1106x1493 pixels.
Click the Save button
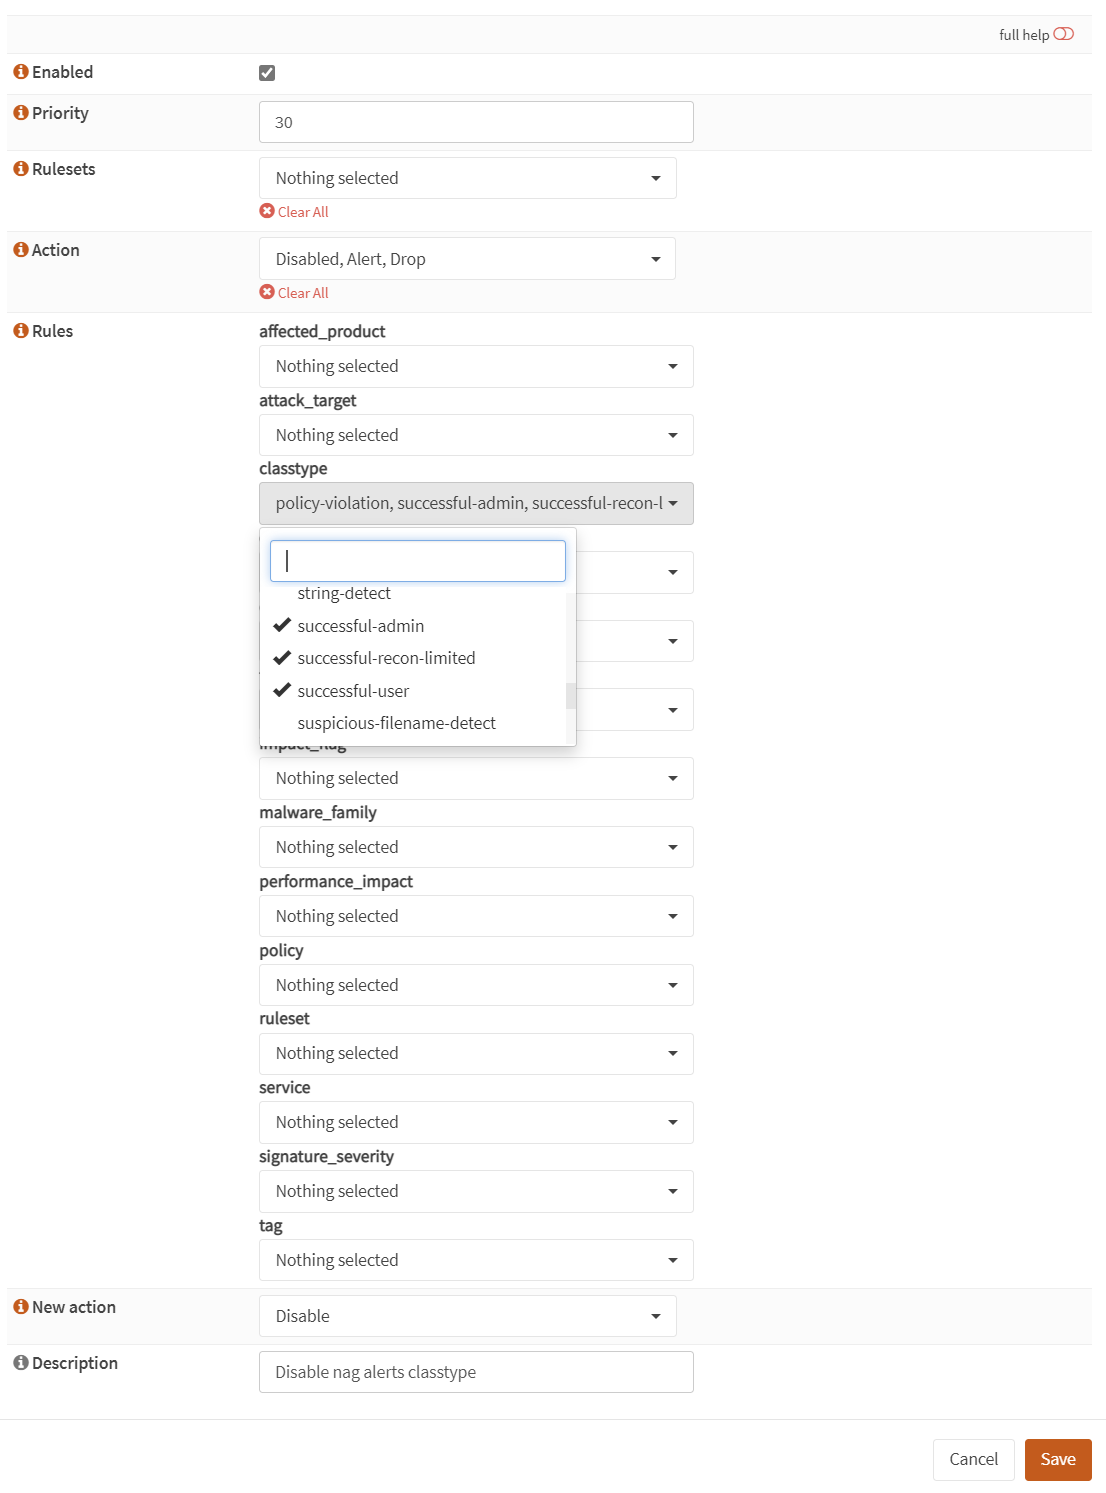(x=1057, y=1459)
